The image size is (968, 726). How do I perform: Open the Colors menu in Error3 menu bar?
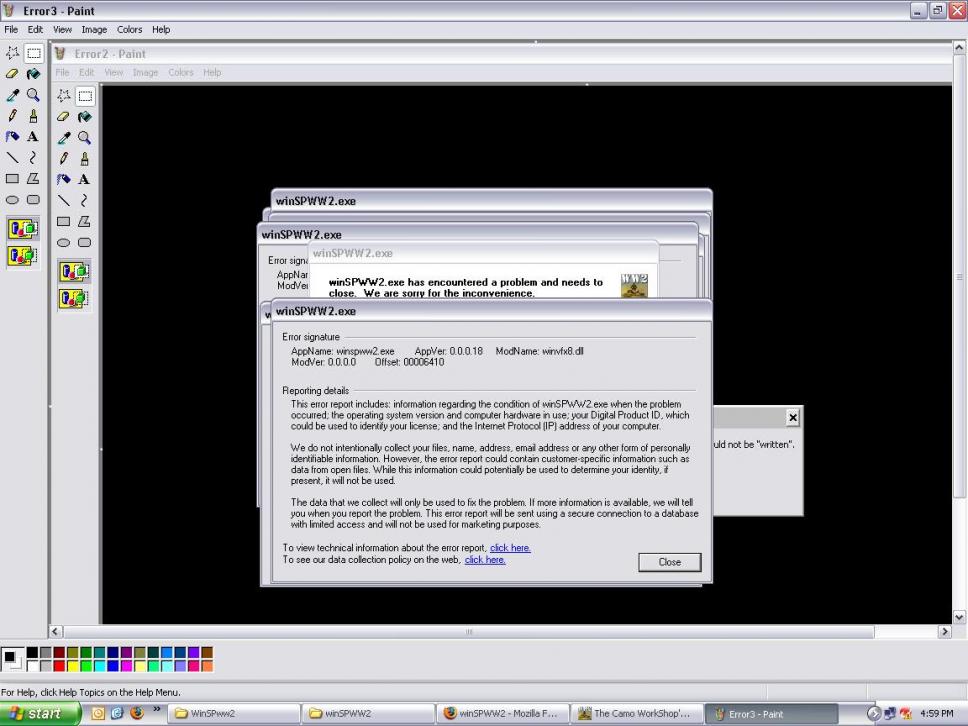tap(129, 30)
